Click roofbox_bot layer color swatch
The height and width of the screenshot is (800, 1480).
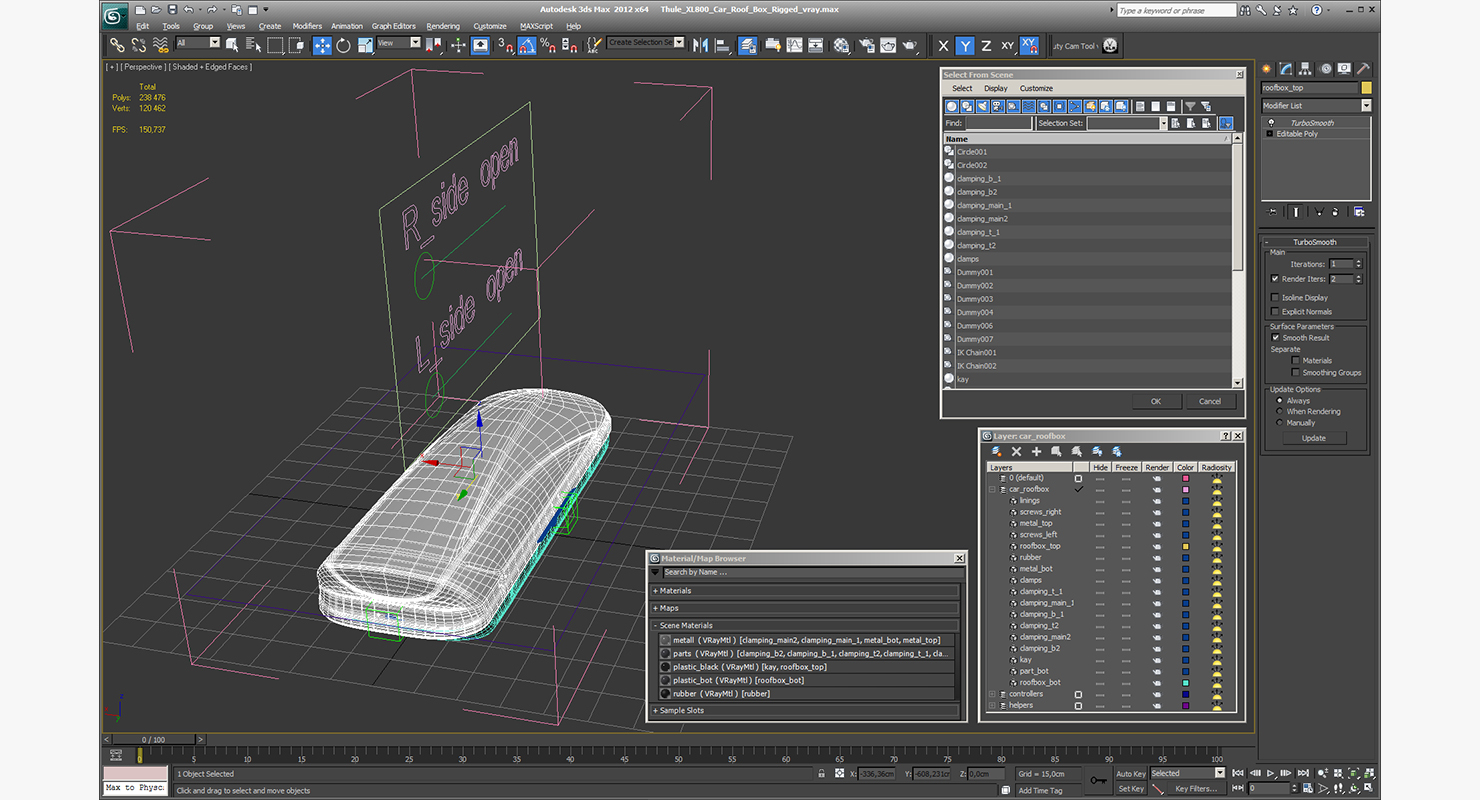[1186, 682]
